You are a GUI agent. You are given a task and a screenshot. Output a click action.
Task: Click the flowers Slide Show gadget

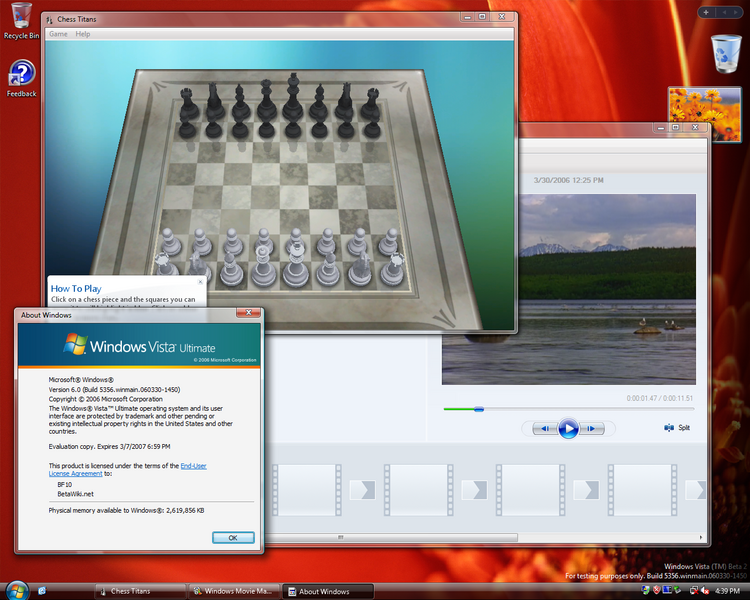click(x=705, y=114)
